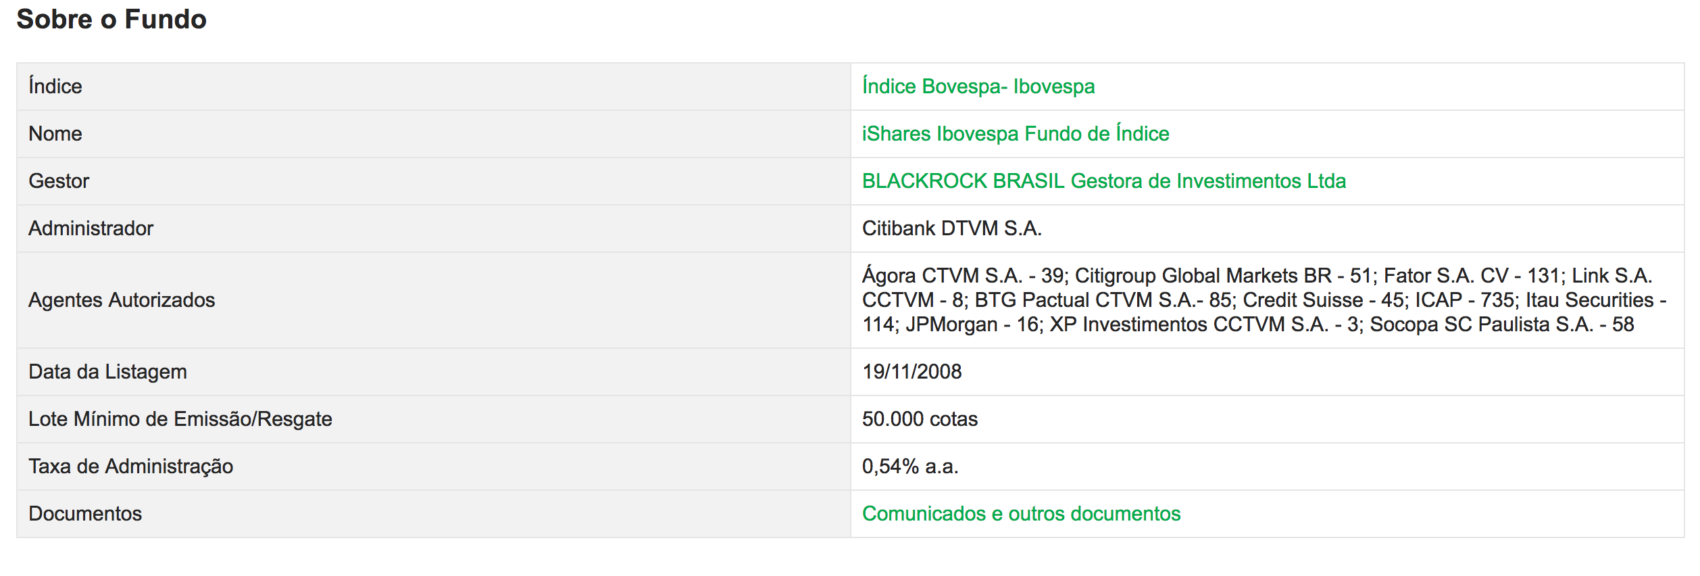
Task: Open iShares Ibovespa Fundo de Índice link
Action: pos(1015,134)
